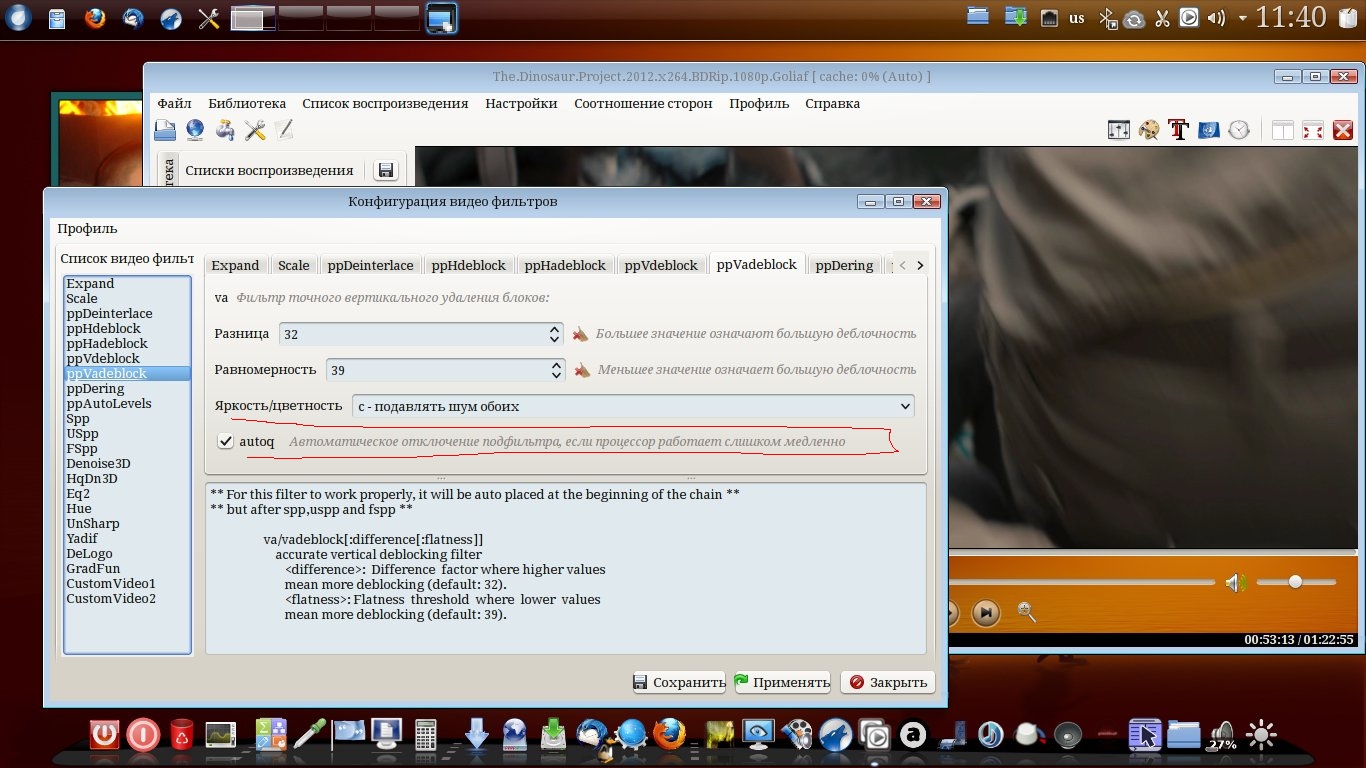Image resolution: width=1366 pixels, height=768 pixels.
Task: Open the Библиотека menu
Action: (247, 104)
